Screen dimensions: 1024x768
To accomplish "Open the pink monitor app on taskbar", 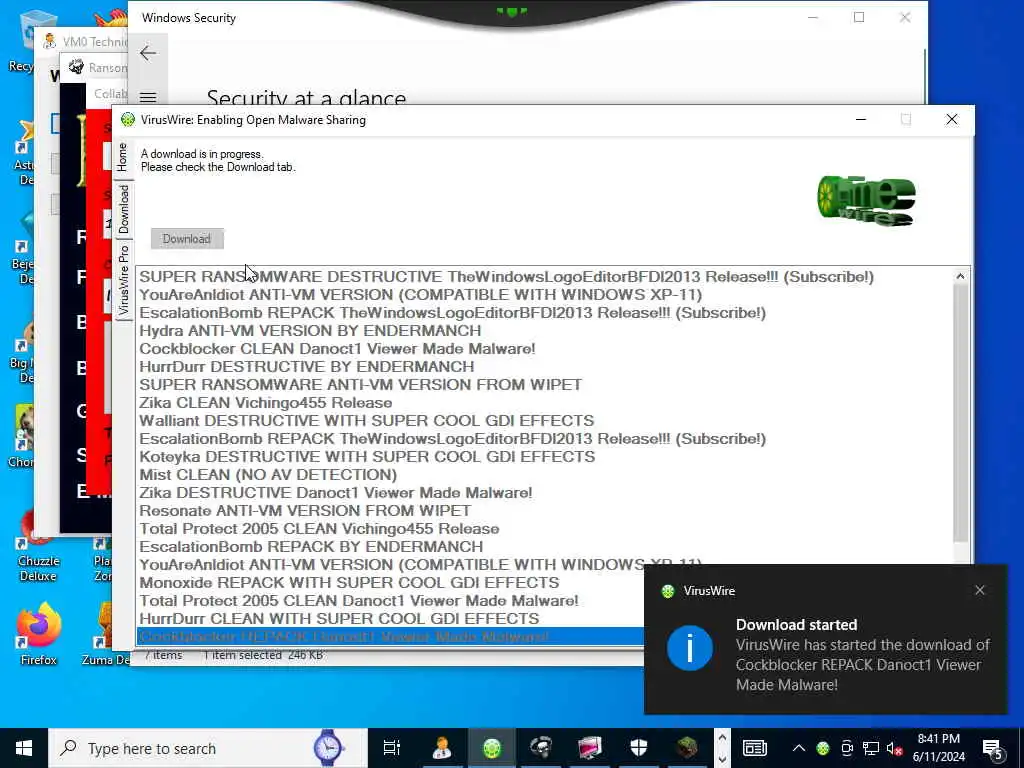I will tap(590, 748).
